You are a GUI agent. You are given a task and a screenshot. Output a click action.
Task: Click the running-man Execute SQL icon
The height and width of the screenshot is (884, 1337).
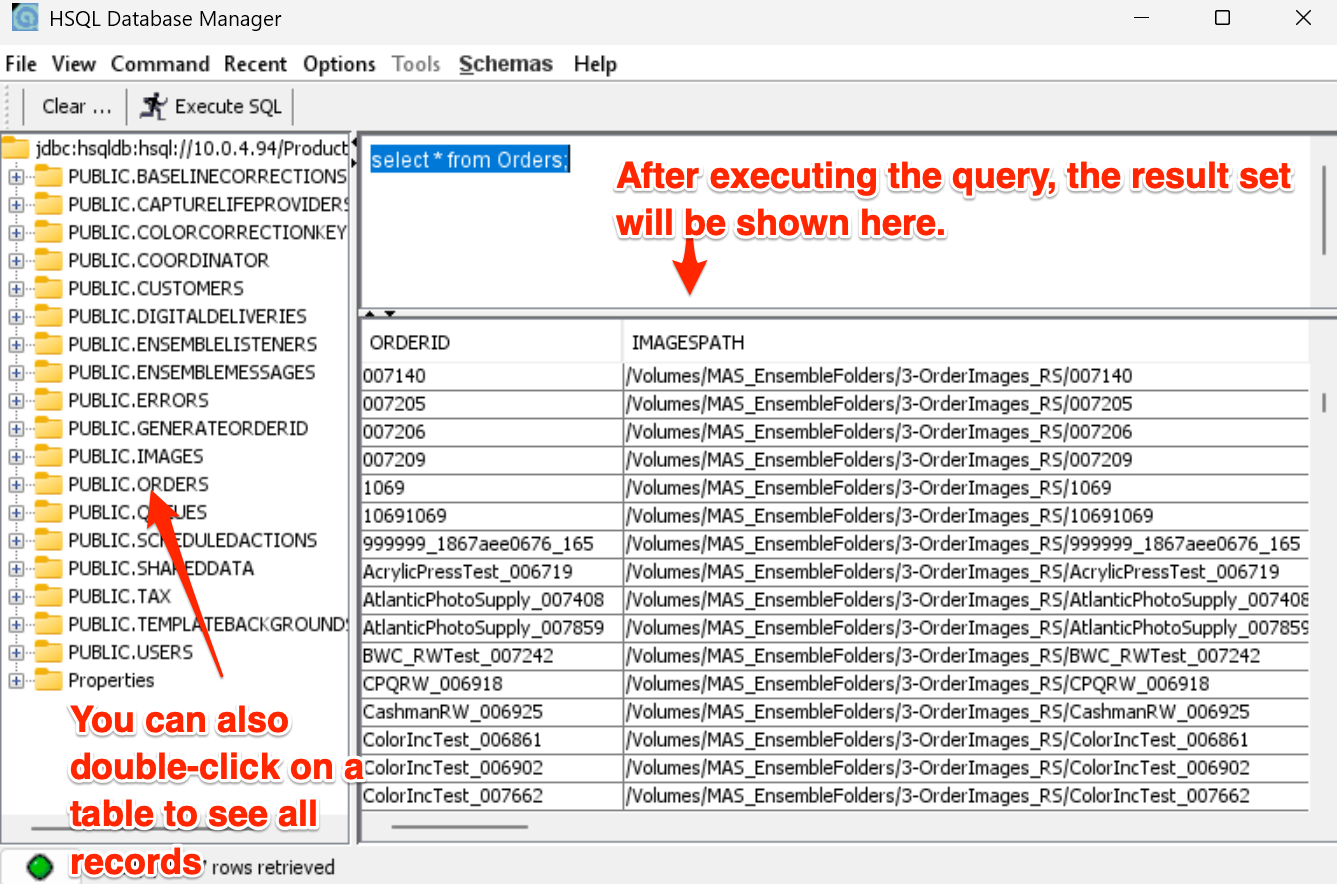point(154,106)
